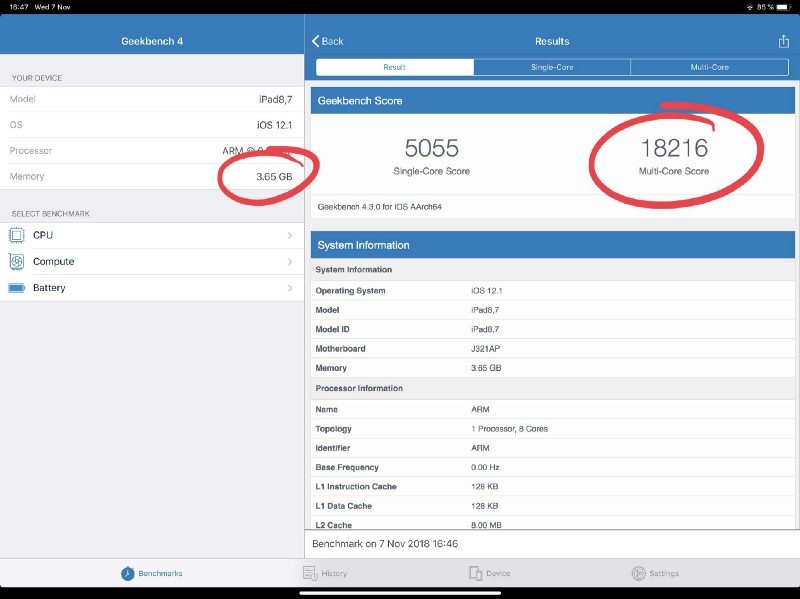Tap the Benchmarks stopwatch icon
Image resolution: width=800 pixels, height=599 pixels.
[x=128, y=573]
